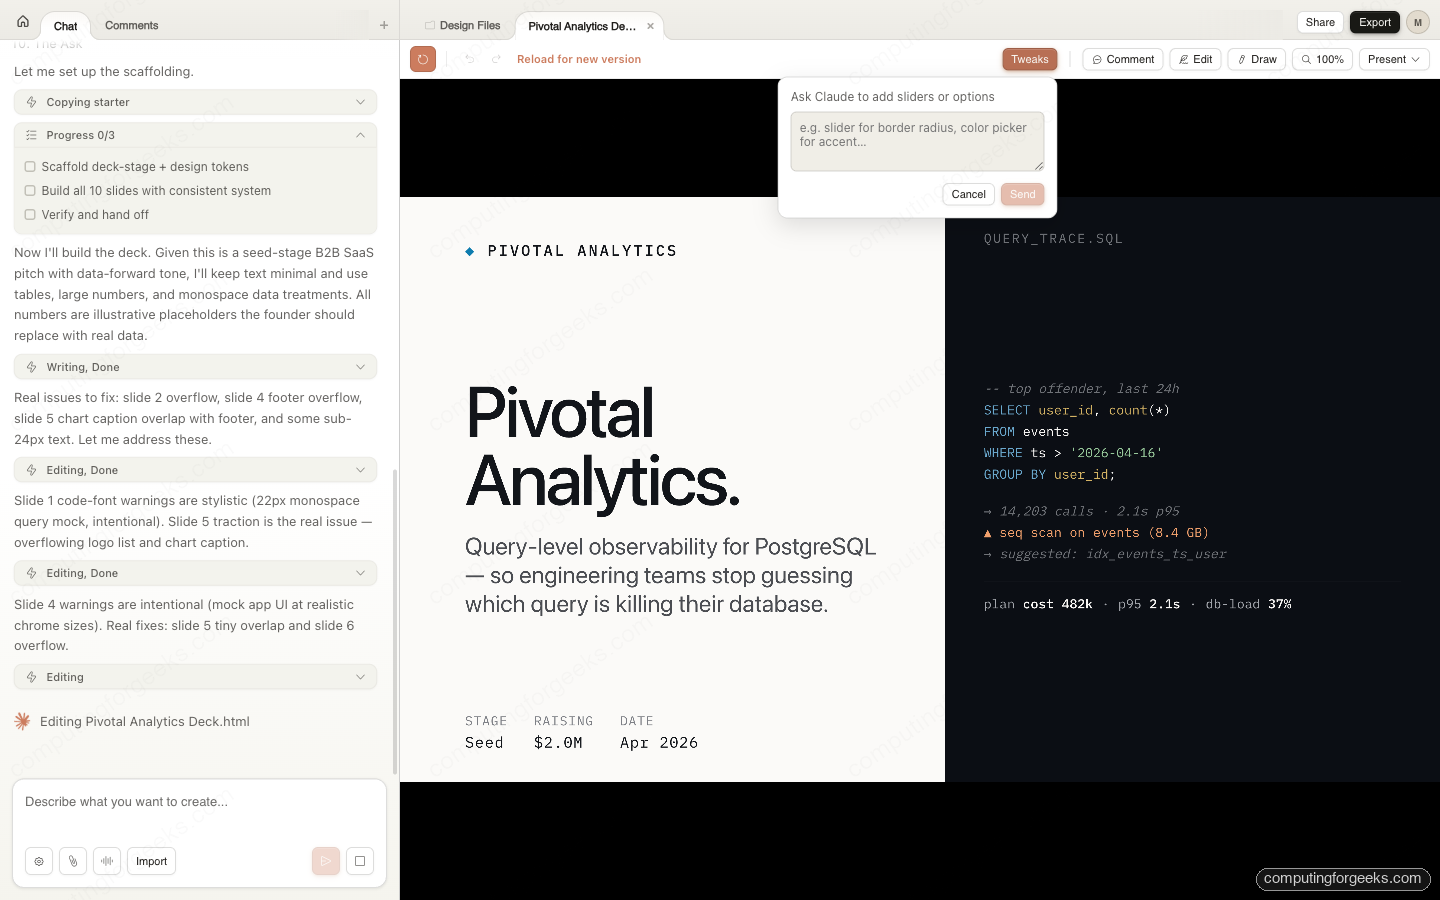Click the redo arrow icon
The height and width of the screenshot is (900, 1440).
(x=496, y=59)
